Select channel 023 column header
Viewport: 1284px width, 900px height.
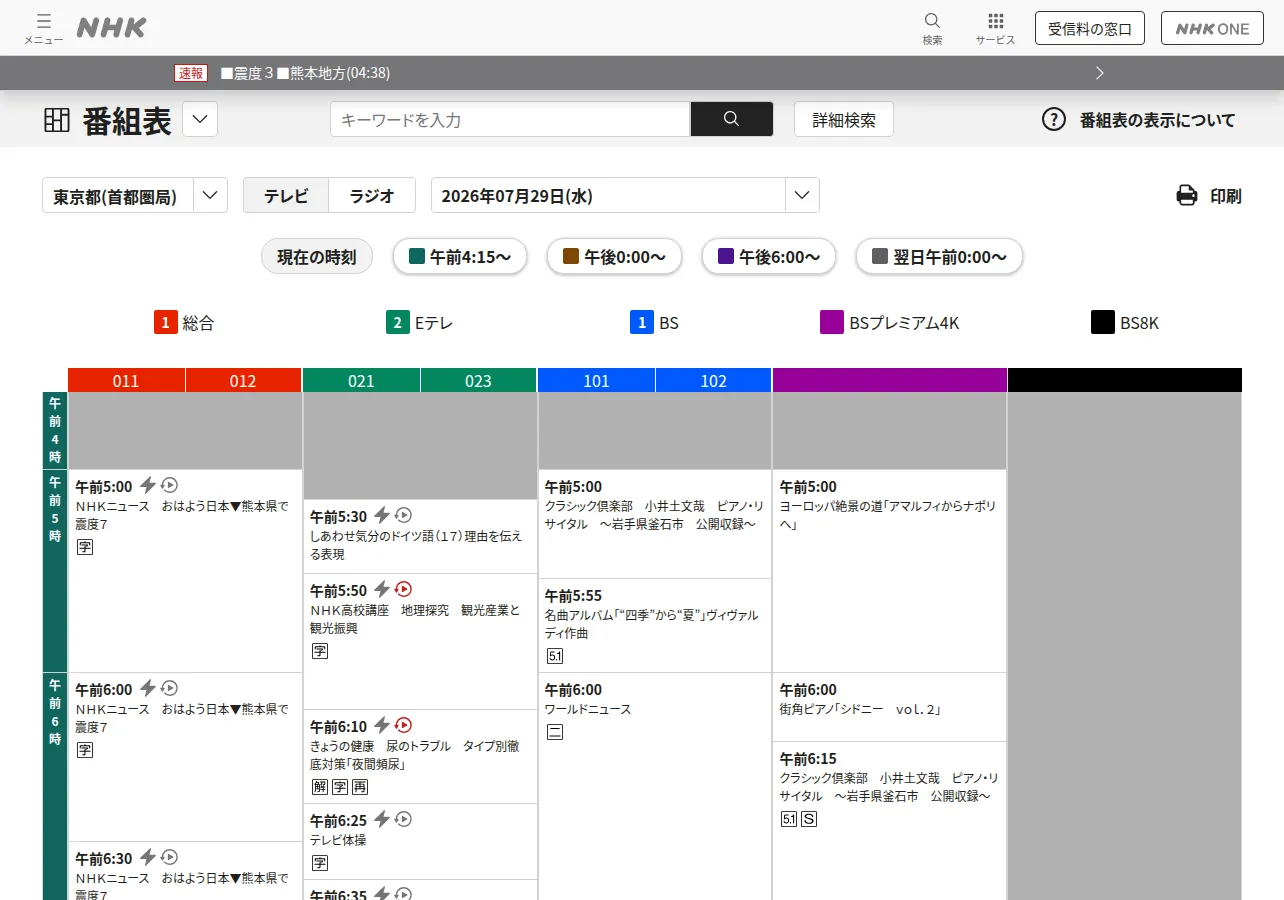pos(478,380)
